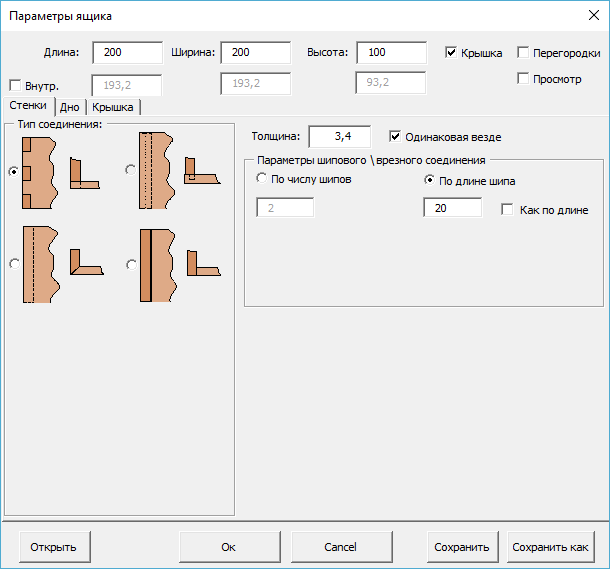
Task: Turn on the Просмотр preview checkbox
Action: [x=524, y=79]
